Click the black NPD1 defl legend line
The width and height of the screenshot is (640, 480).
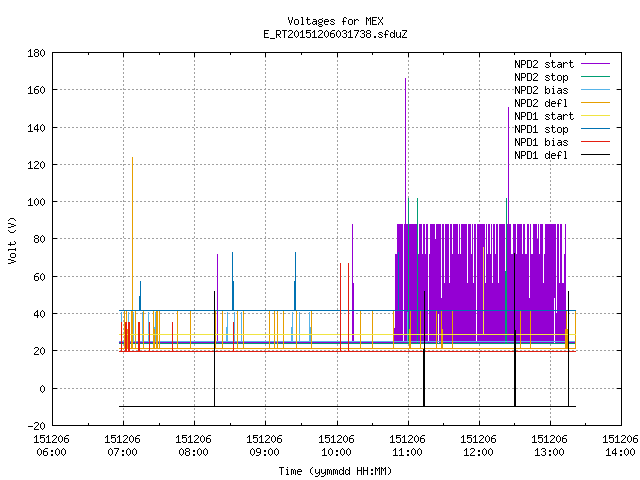pyautogui.click(x=595, y=155)
